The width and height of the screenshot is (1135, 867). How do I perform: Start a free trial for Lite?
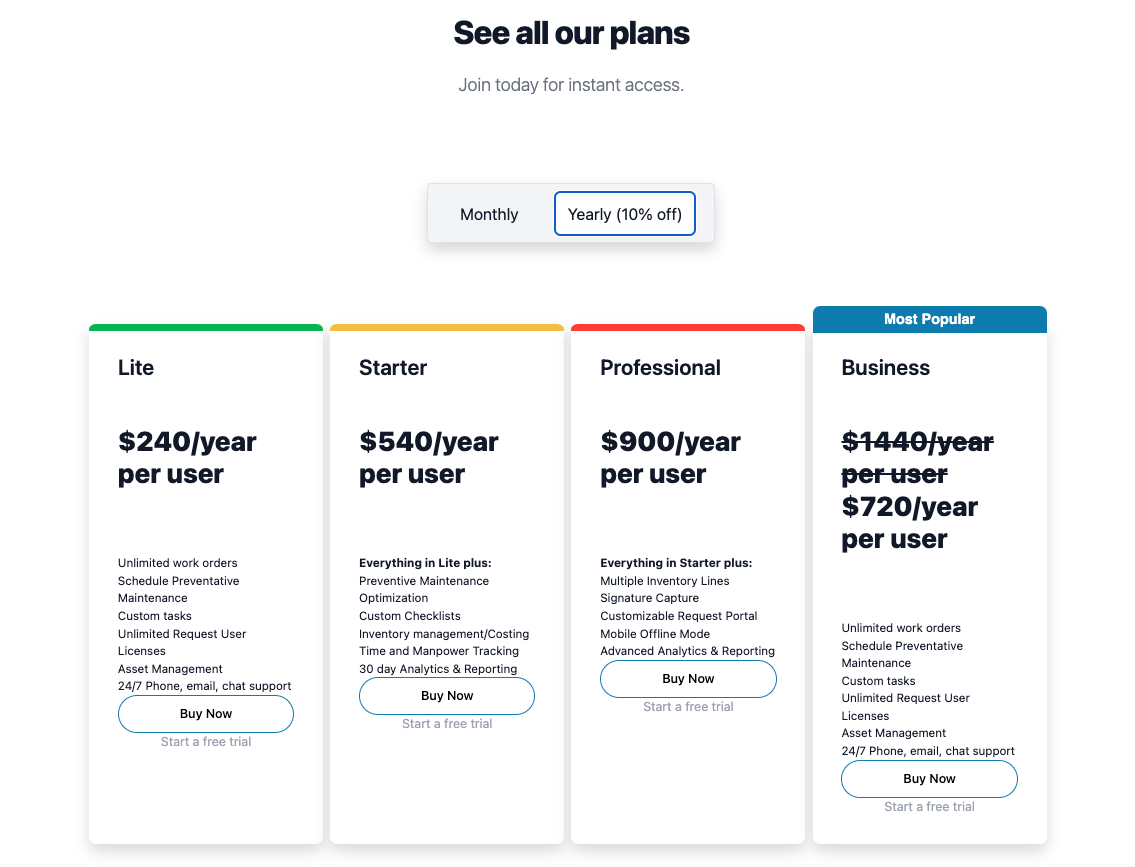pos(206,742)
